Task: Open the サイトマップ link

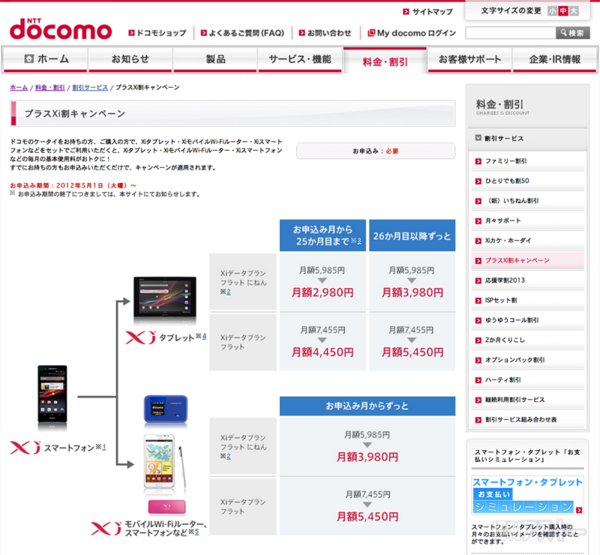Action: click(432, 12)
